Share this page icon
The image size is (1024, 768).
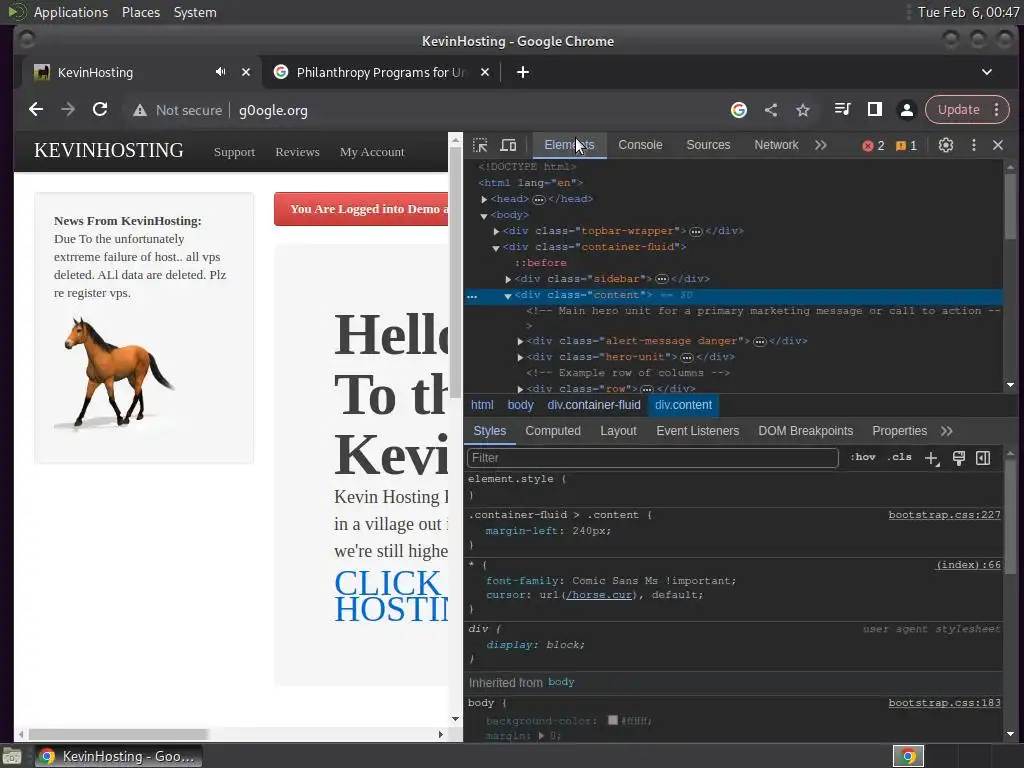tap(771, 110)
